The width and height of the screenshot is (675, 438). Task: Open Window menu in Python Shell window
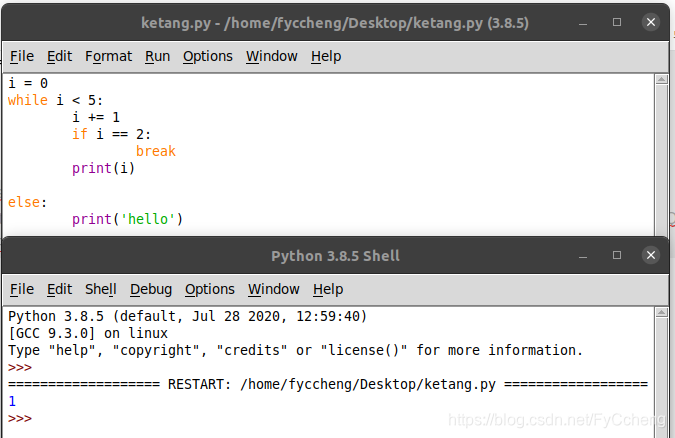pos(274,289)
